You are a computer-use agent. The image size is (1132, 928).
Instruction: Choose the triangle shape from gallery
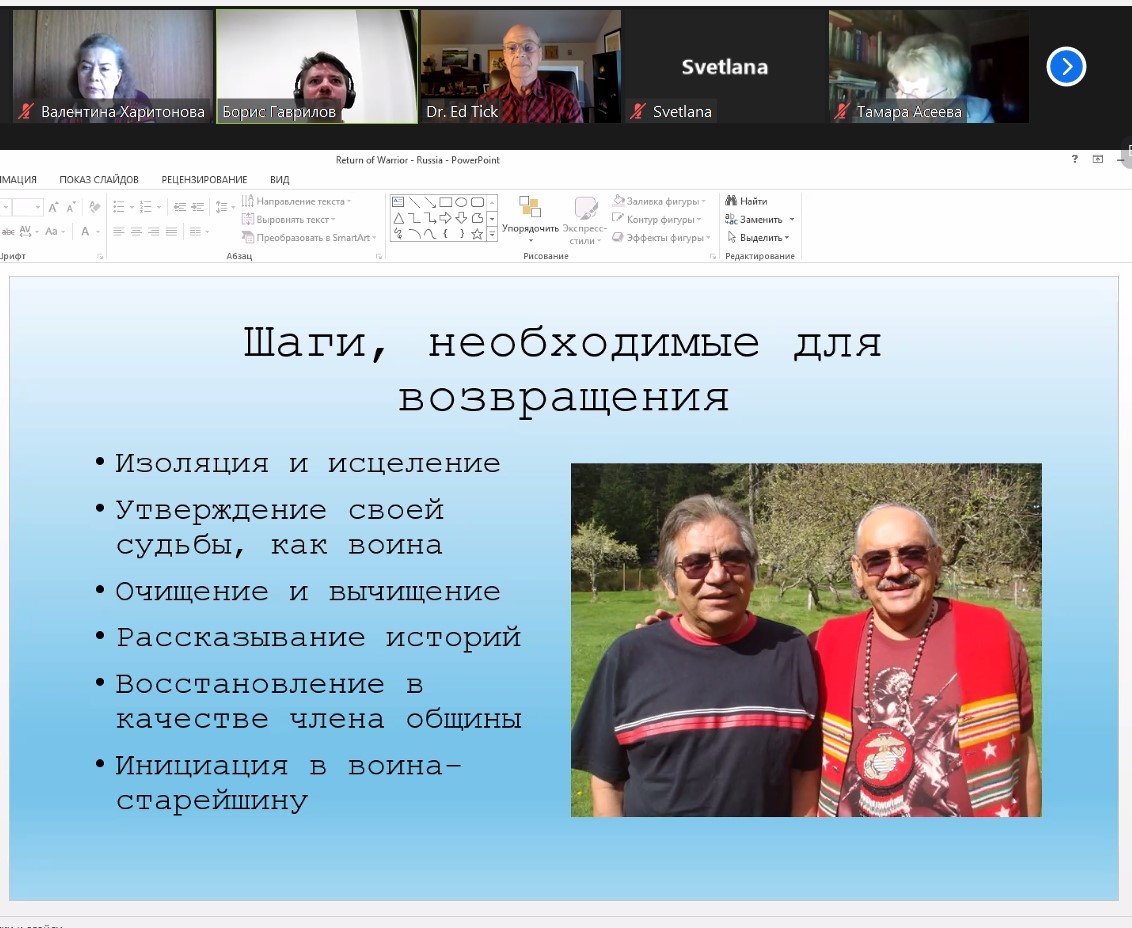click(398, 218)
